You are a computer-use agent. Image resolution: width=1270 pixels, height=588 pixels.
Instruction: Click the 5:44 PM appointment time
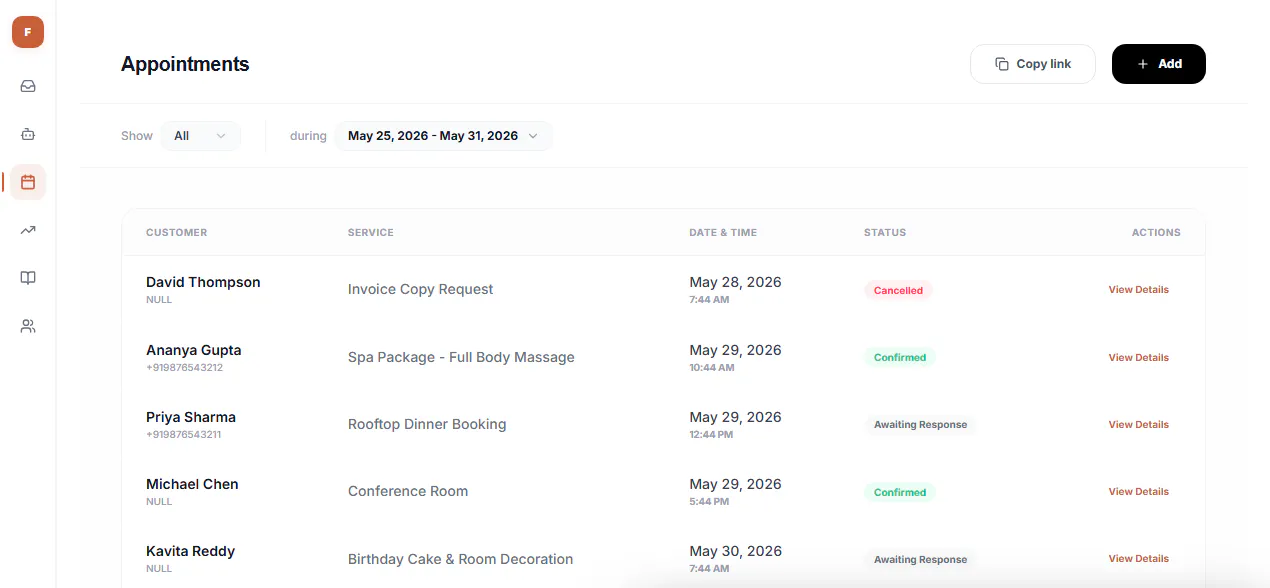click(x=709, y=502)
